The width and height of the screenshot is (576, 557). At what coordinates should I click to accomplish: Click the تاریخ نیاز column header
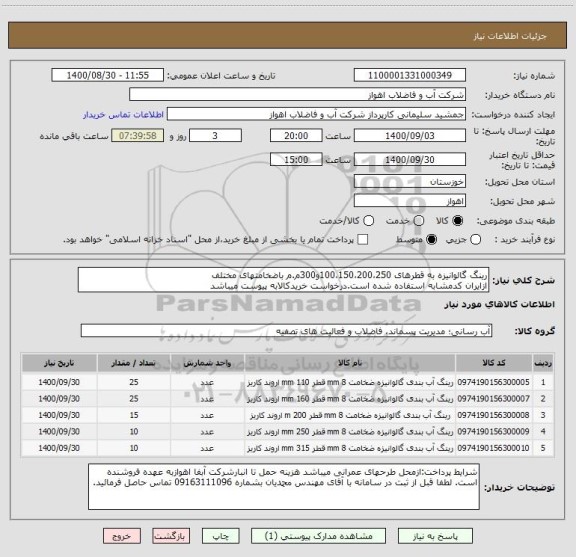coord(59,363)
